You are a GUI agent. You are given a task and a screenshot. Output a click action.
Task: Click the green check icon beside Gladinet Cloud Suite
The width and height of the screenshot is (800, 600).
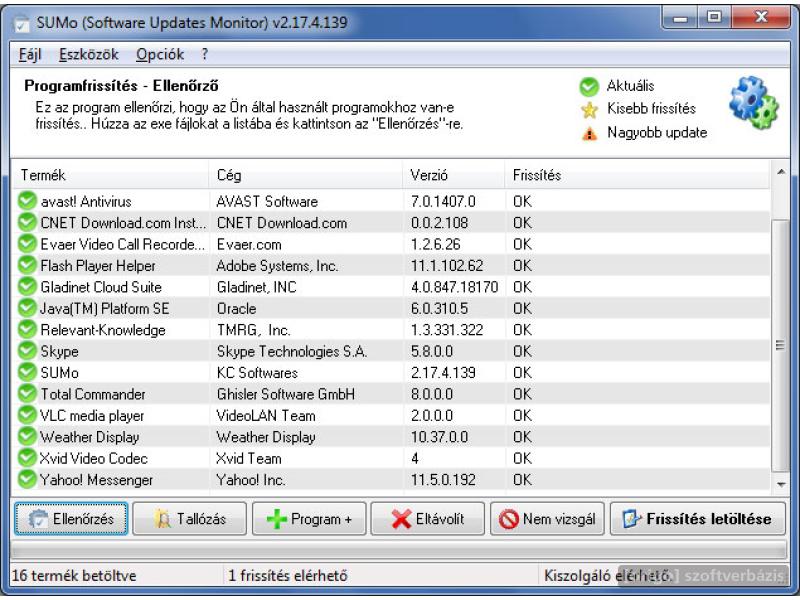pos(27,287)
